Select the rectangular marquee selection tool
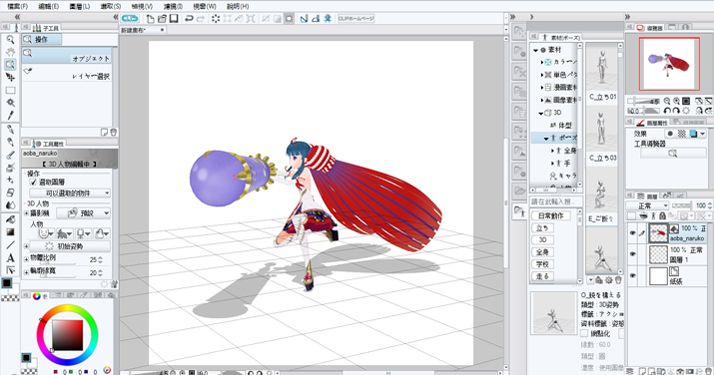The image size is (714, 375). [x=10, y=90]
